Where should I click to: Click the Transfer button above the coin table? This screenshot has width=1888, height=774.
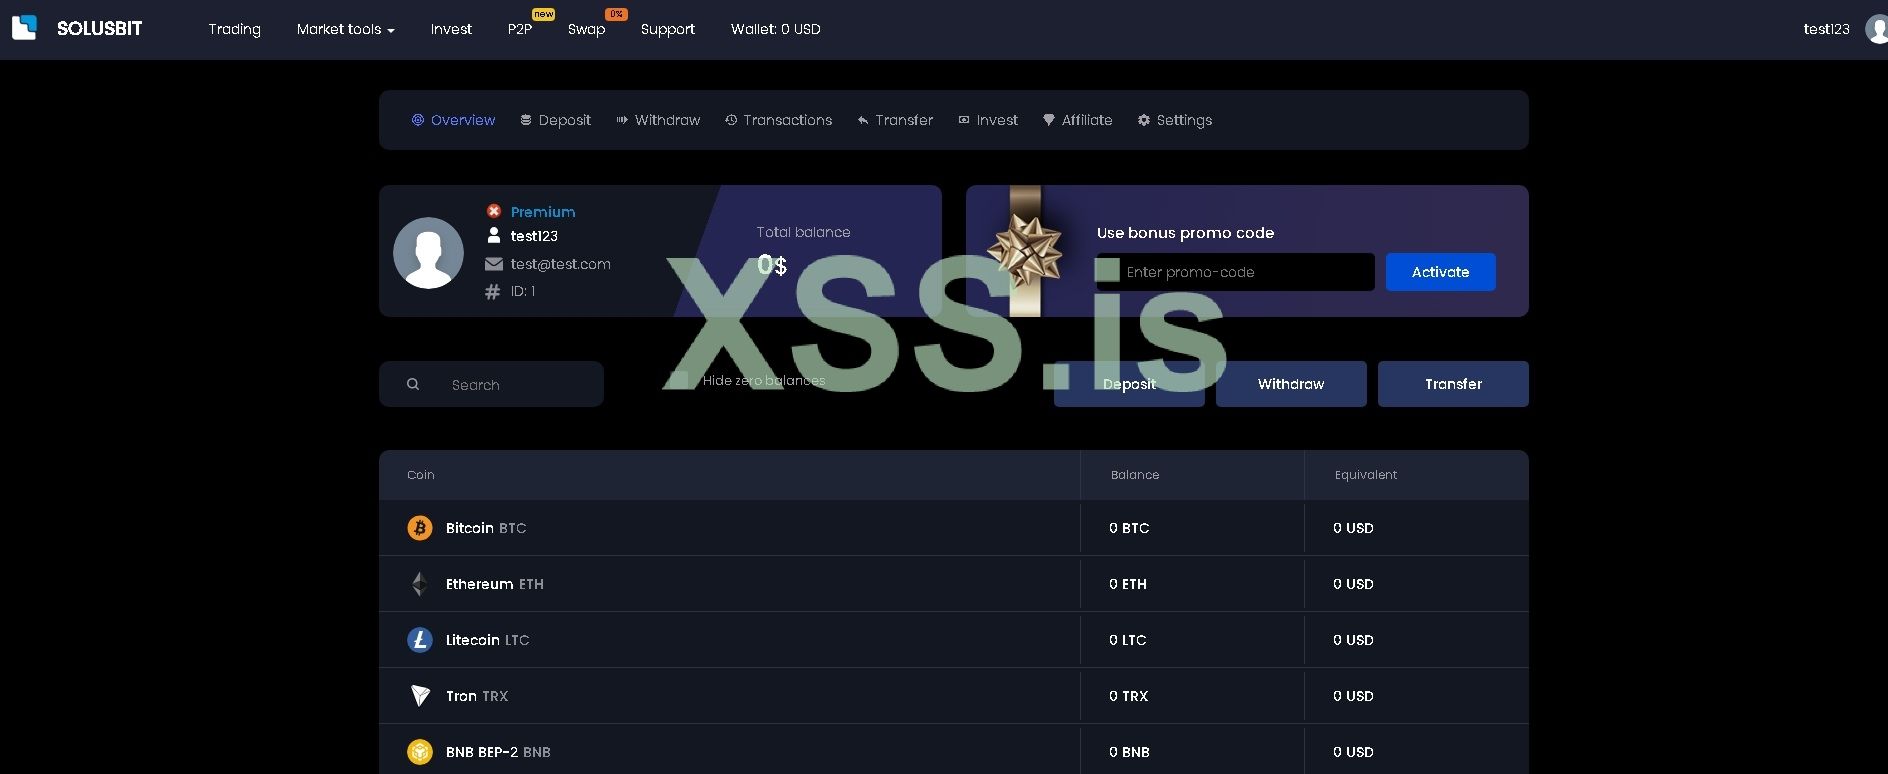1453,384
